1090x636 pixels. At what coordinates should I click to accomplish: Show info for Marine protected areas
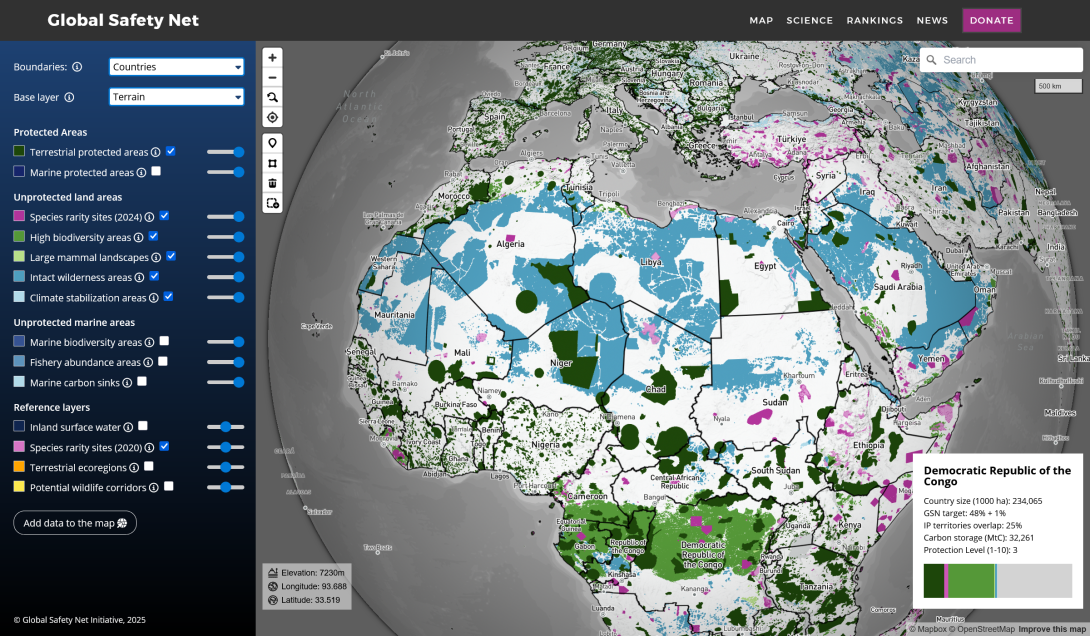[141, 172]
